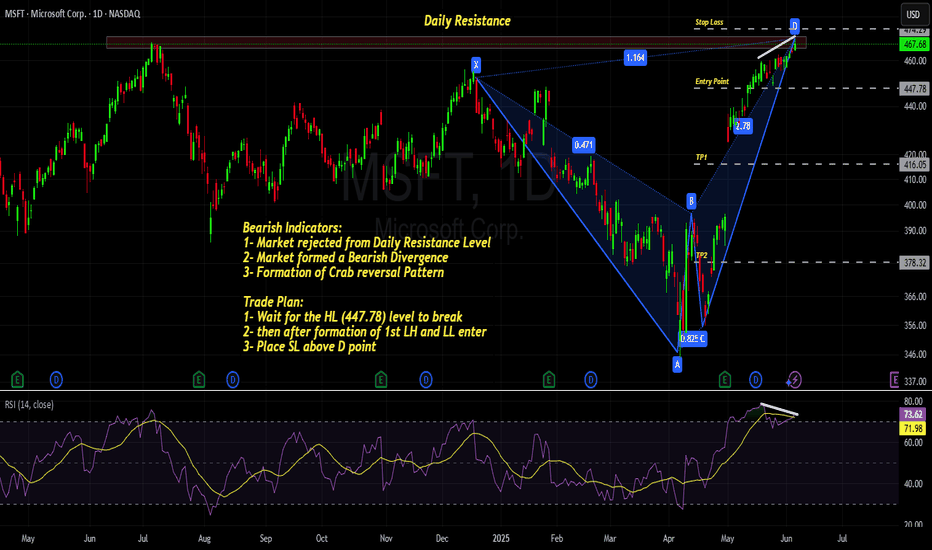Click the 1.164 ratio label
932x550 pixels.
635,58
